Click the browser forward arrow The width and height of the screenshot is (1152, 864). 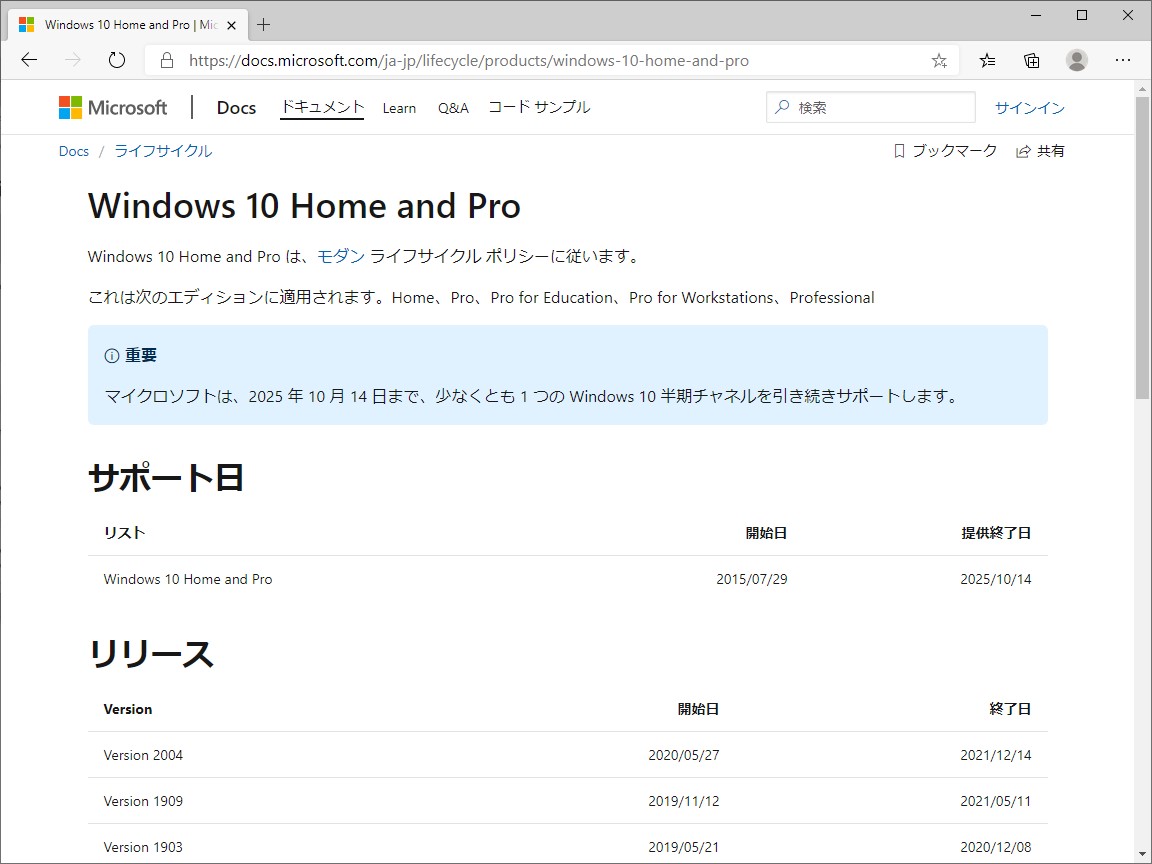pos(73,60)
